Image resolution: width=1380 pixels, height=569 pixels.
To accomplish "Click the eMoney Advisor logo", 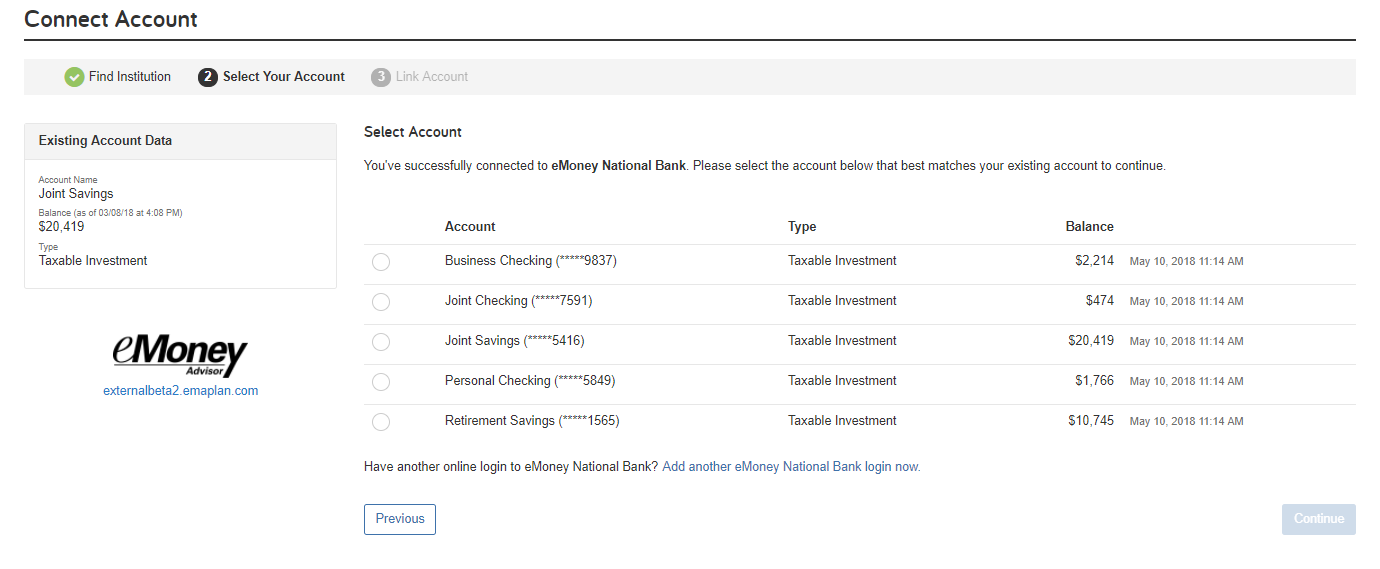I will coord(180,355).
